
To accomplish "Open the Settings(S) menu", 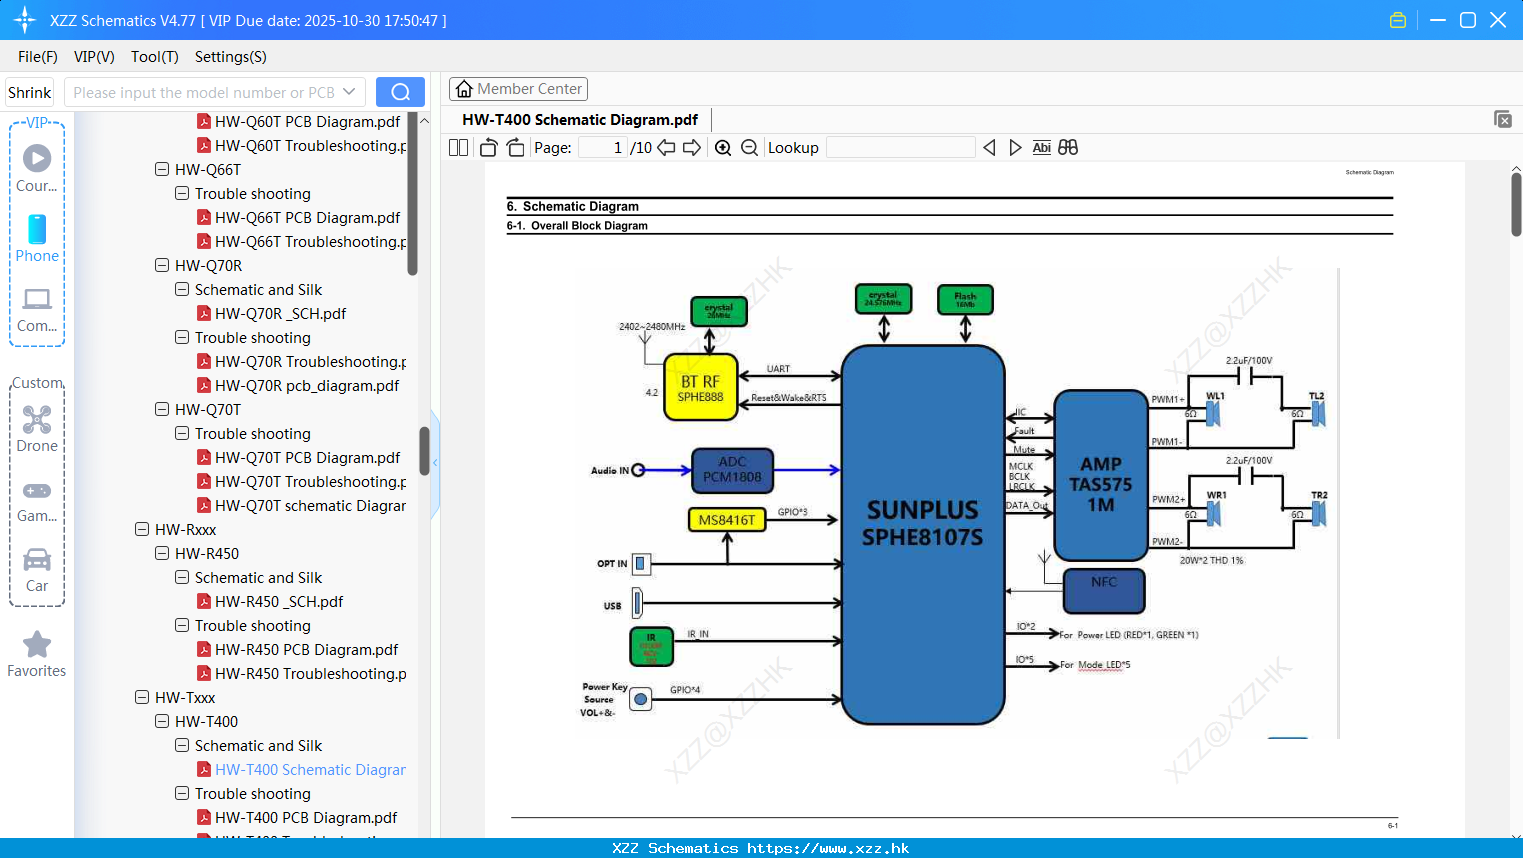I will click(231, 57).
